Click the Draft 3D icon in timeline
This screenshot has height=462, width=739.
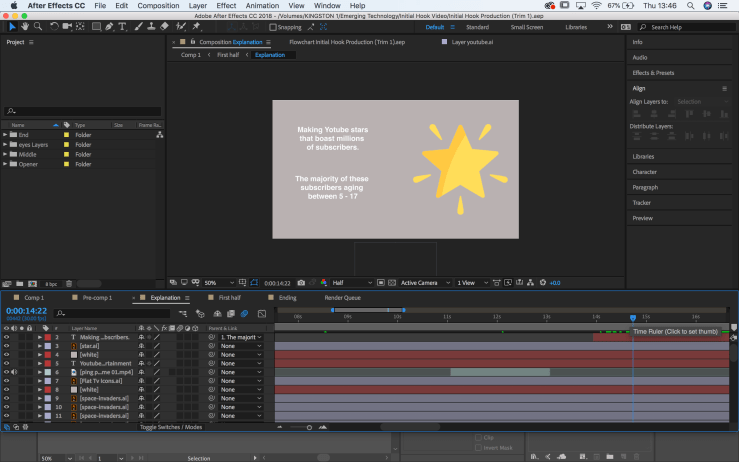200,314
